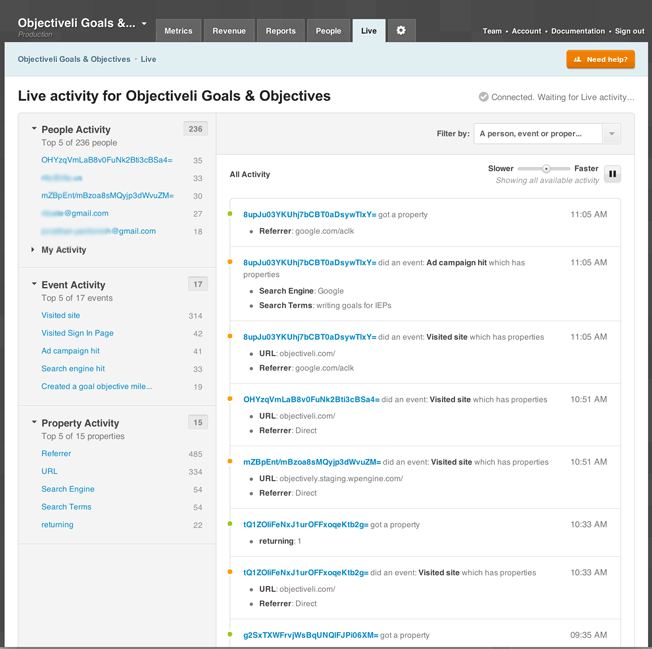Open 8upJu03YKUhj7bCBT0aDsywTlxY= in got a property entry
Viewport: 652px width, 649px height.
tap(309, 215)
